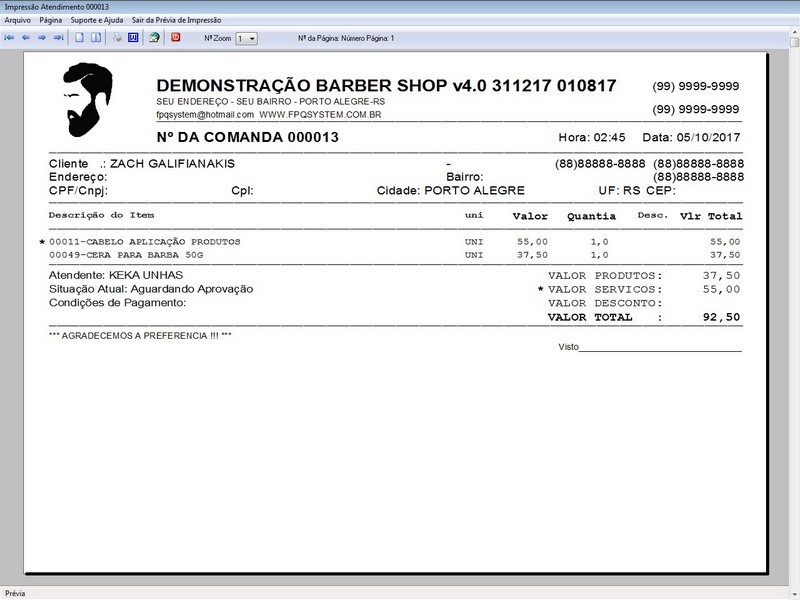The width and height of the screenshot is (800, 600).
Task: Open the Suporte e Ajuda menu
Action: (96, 20)
